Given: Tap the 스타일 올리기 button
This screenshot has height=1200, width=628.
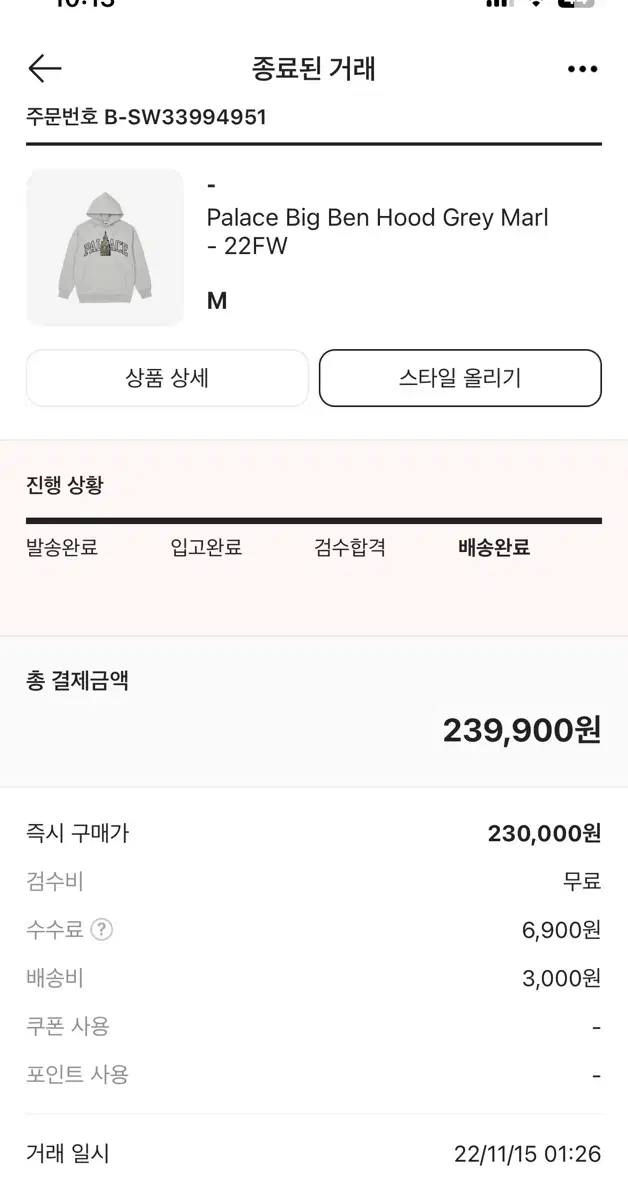Looking at the screenshot, I should click(x=460, y=378).
